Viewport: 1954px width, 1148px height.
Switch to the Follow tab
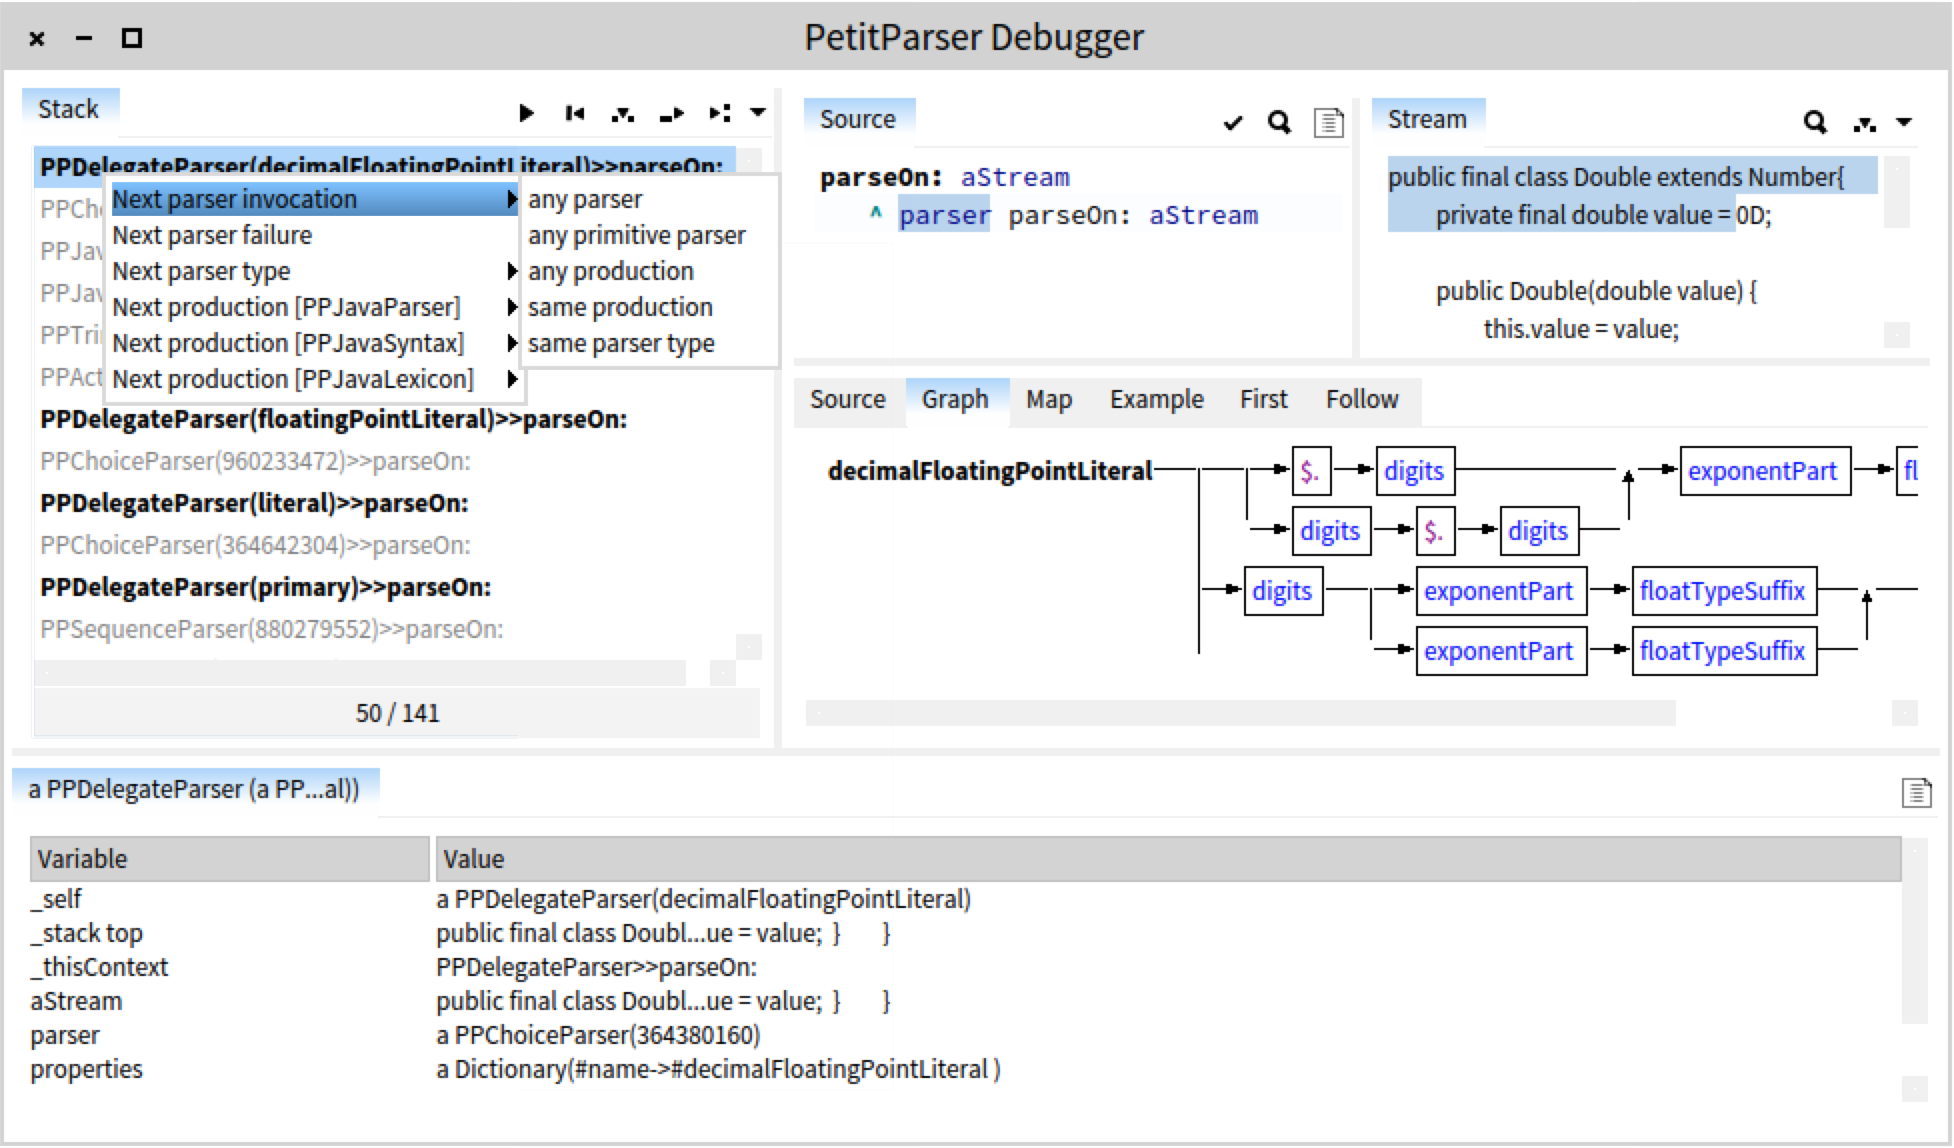pyautogui.click(x=1361, y=399)
